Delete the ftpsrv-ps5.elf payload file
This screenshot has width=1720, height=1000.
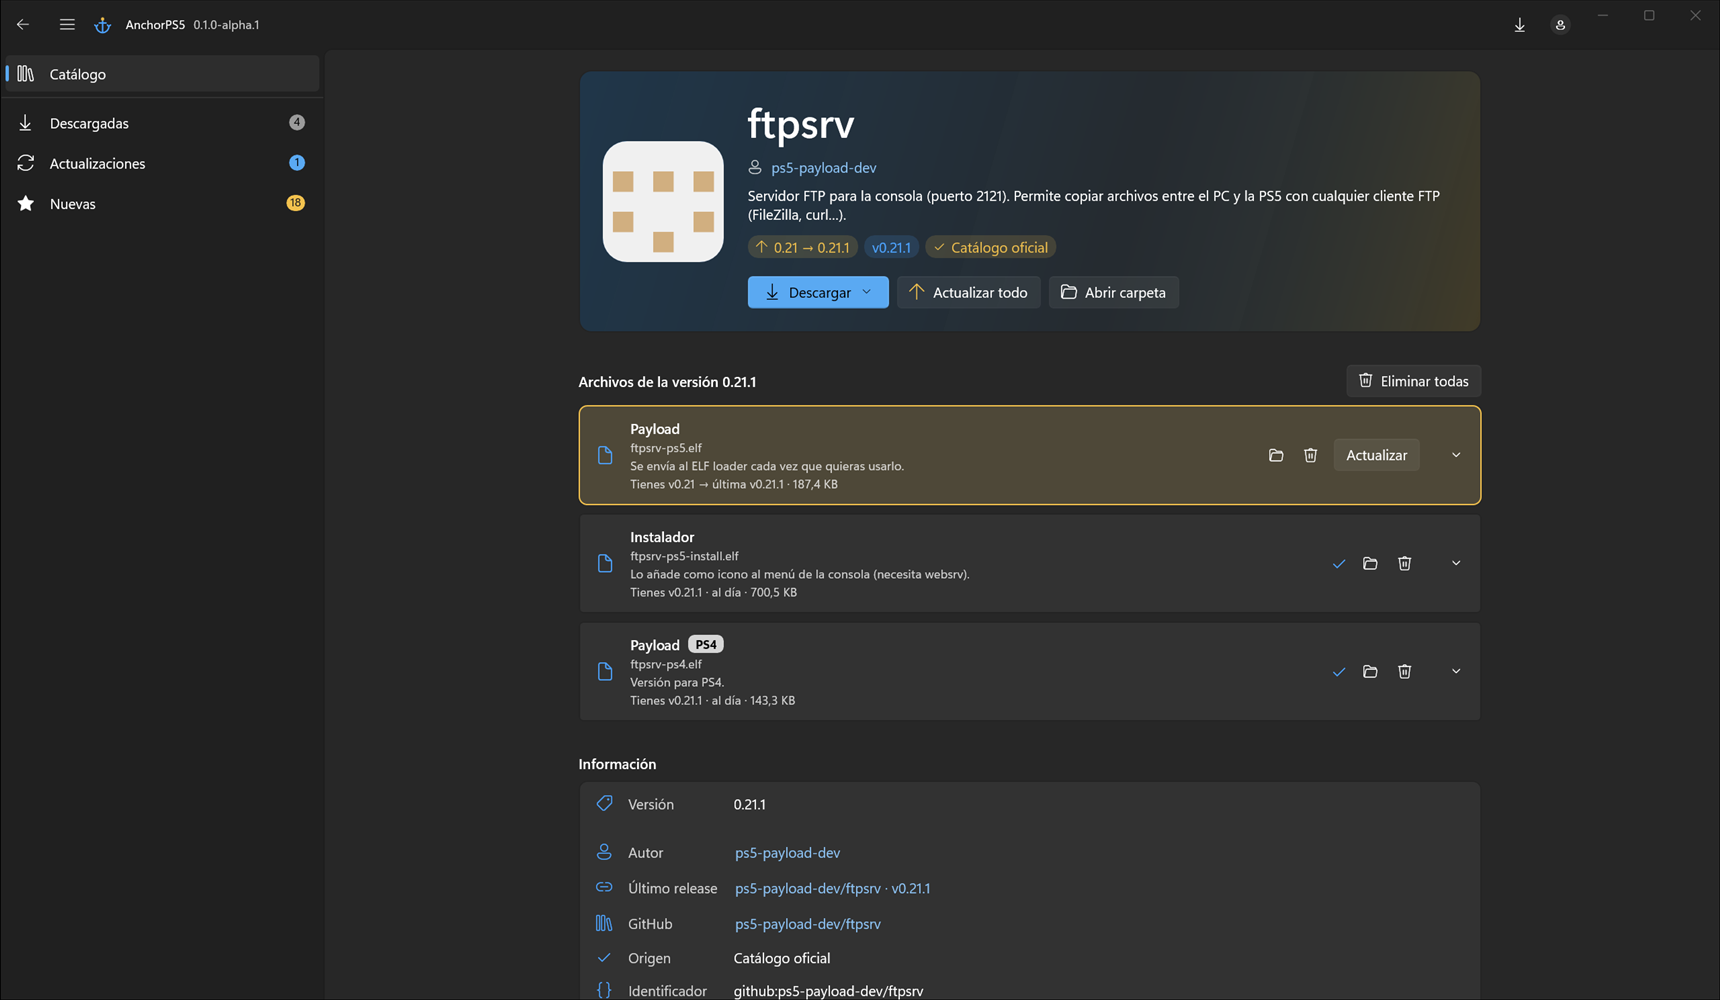coord(1310,455)
